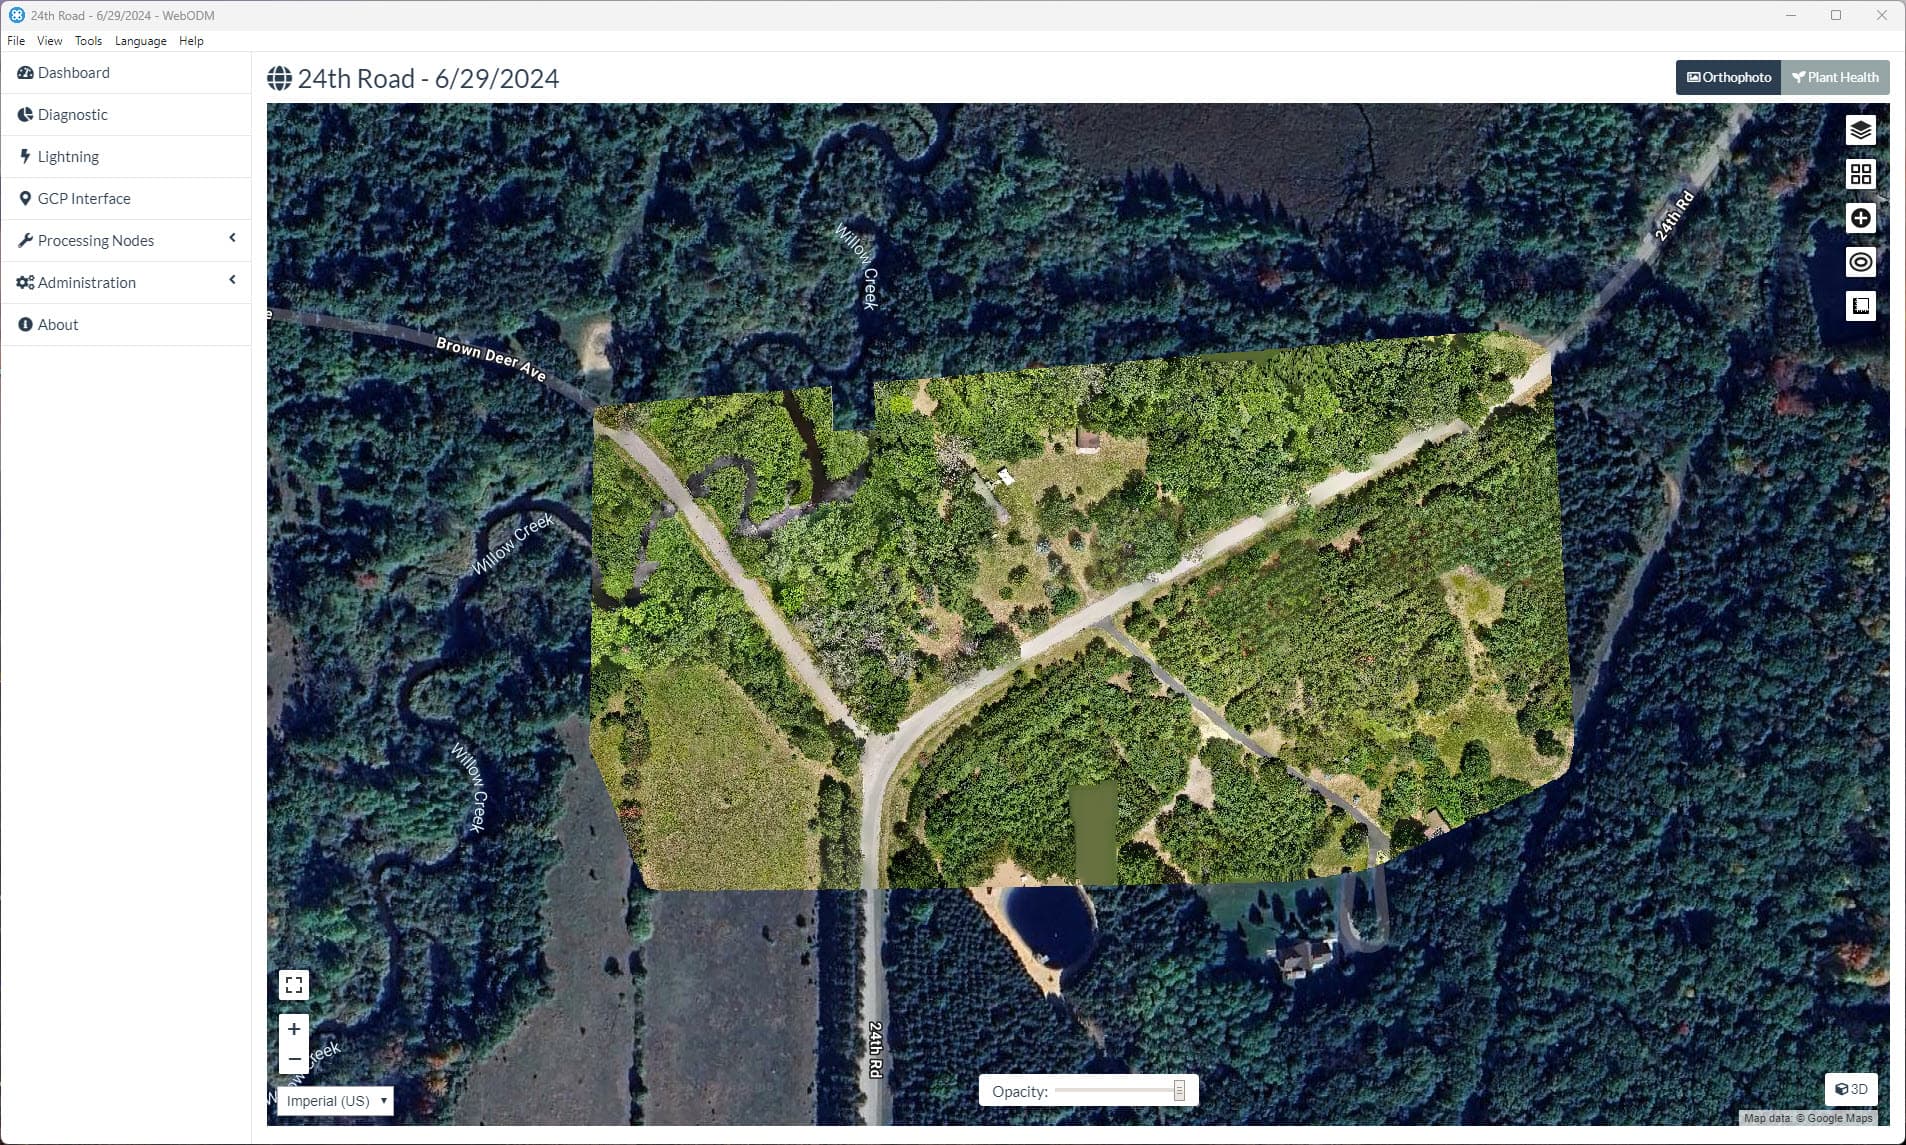Open the Dashboard from the sidebar
The image size is (1906, 1145).
click(72, 72)
